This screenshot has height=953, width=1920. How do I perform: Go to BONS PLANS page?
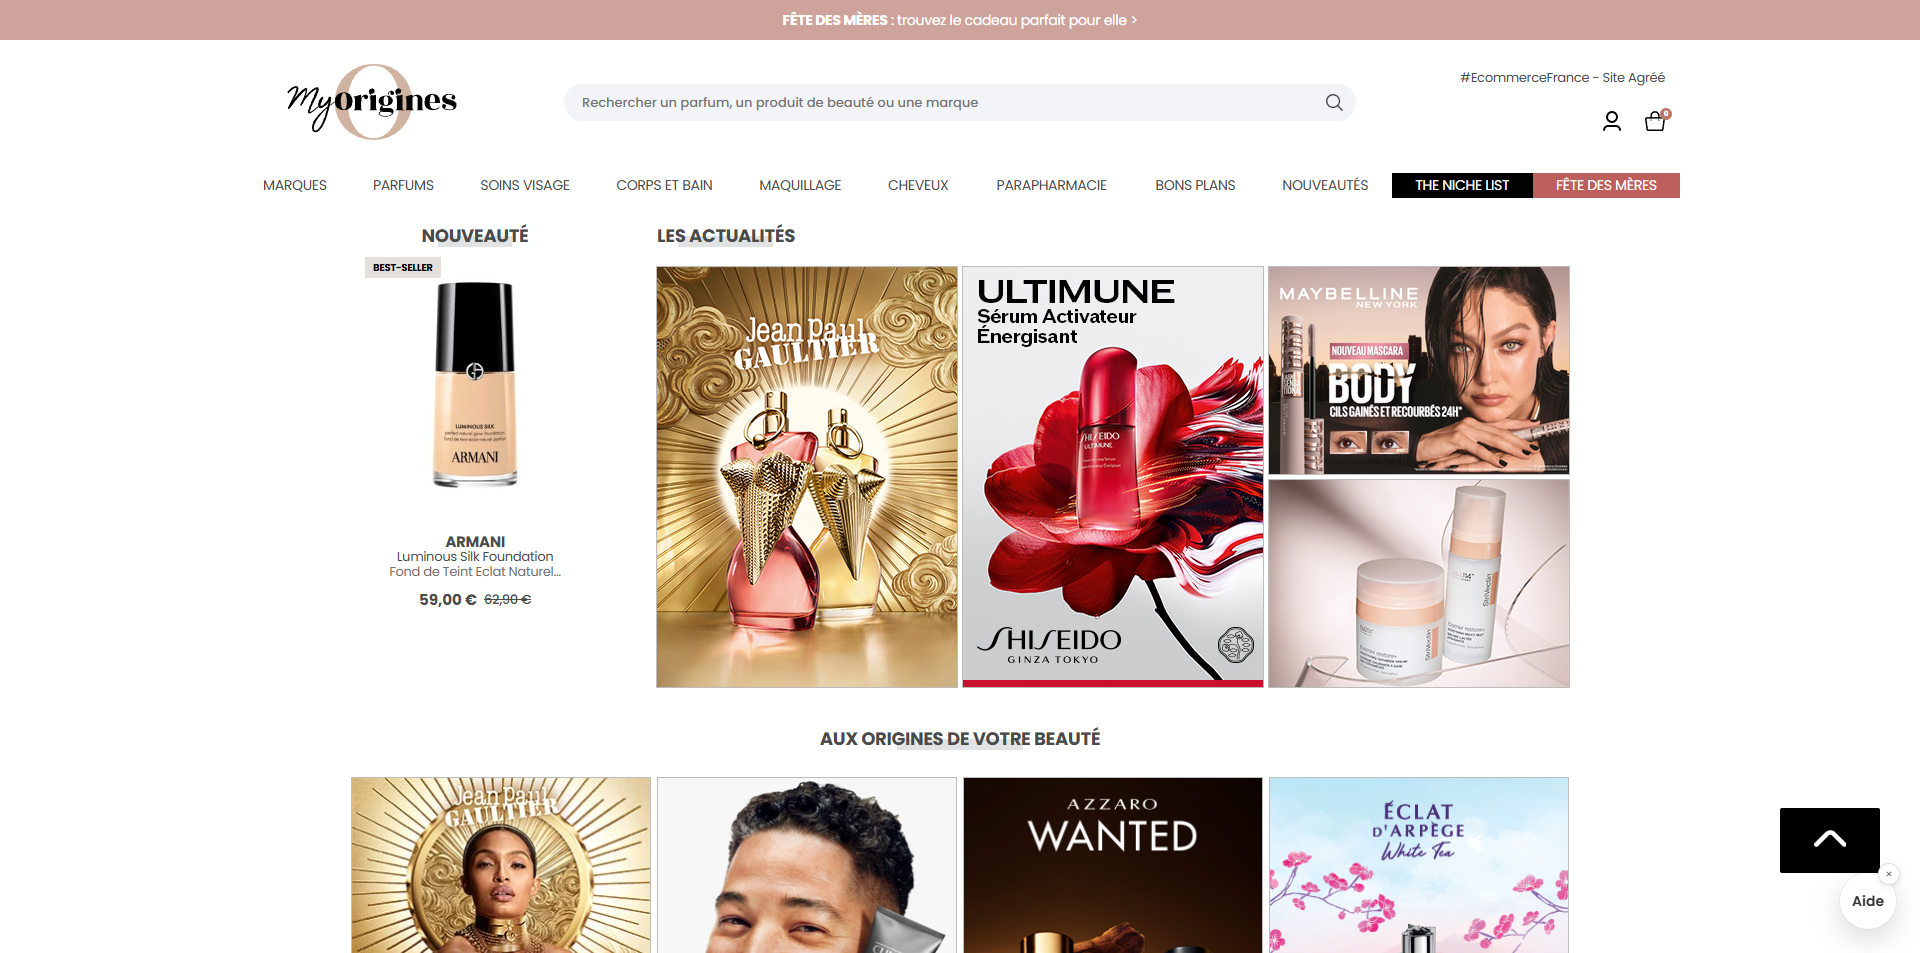(x=1195, y=185)
